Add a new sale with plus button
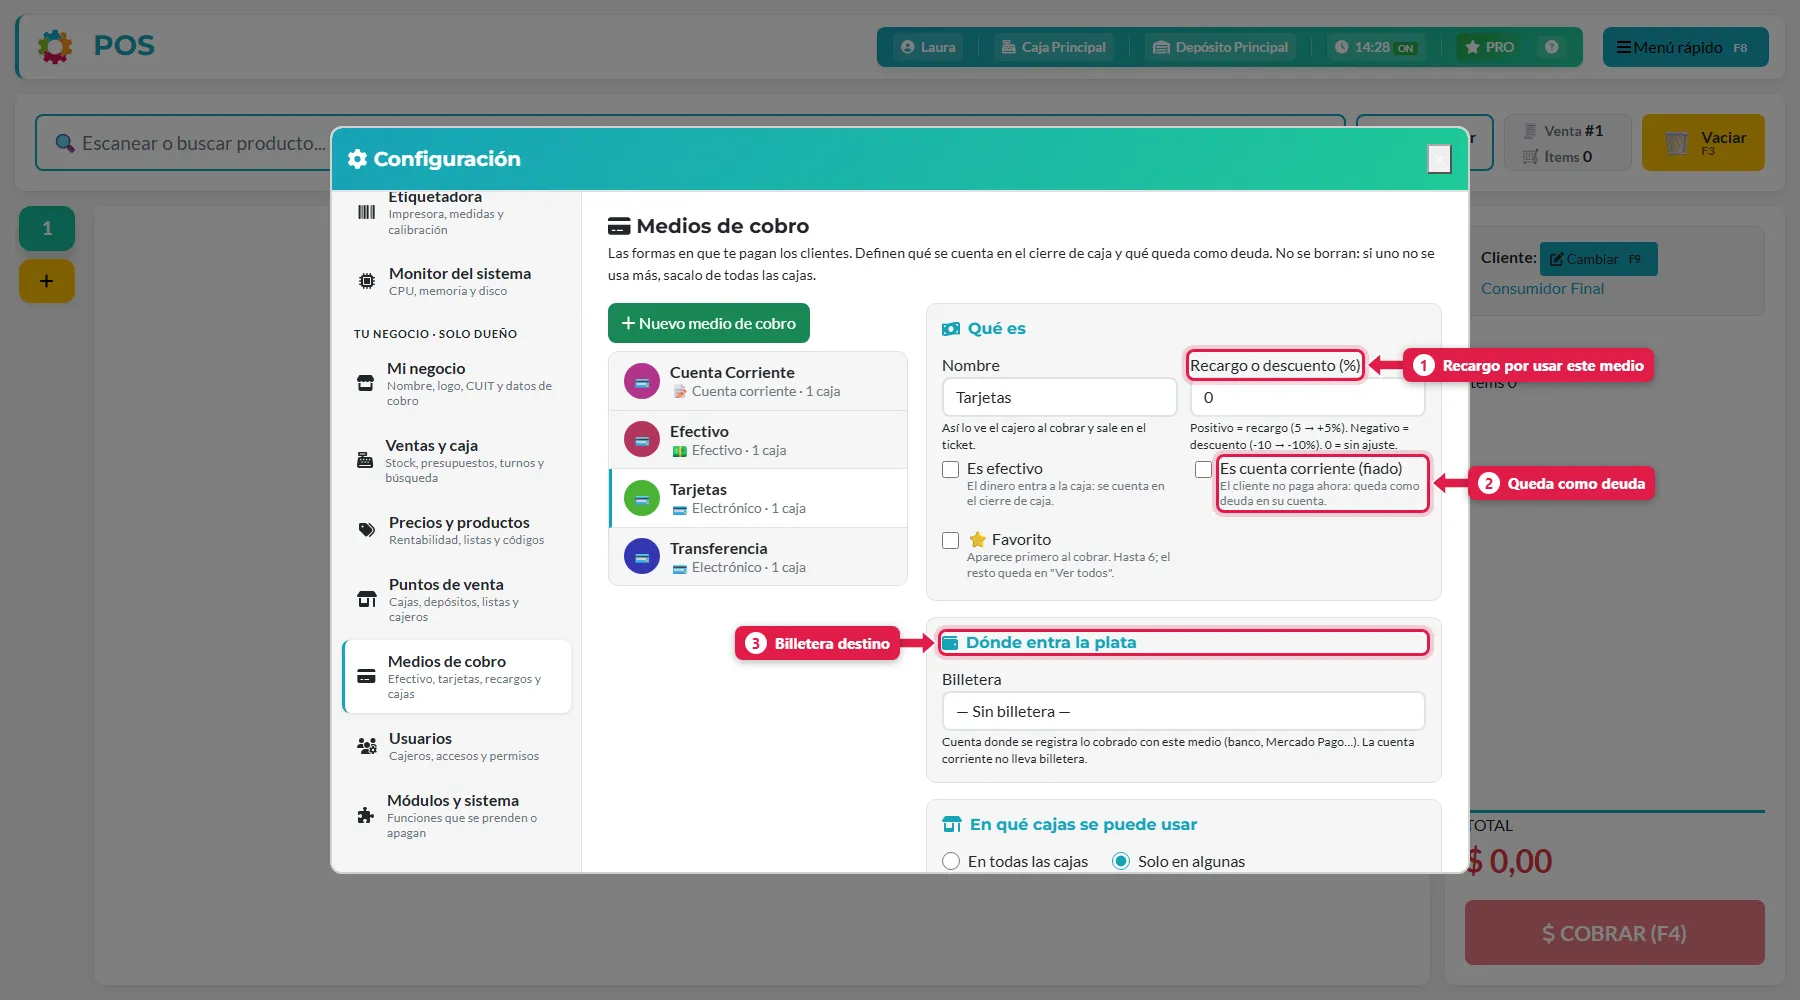Image resolution: width=1800 pixels, height=1000 pixels. 47,281
